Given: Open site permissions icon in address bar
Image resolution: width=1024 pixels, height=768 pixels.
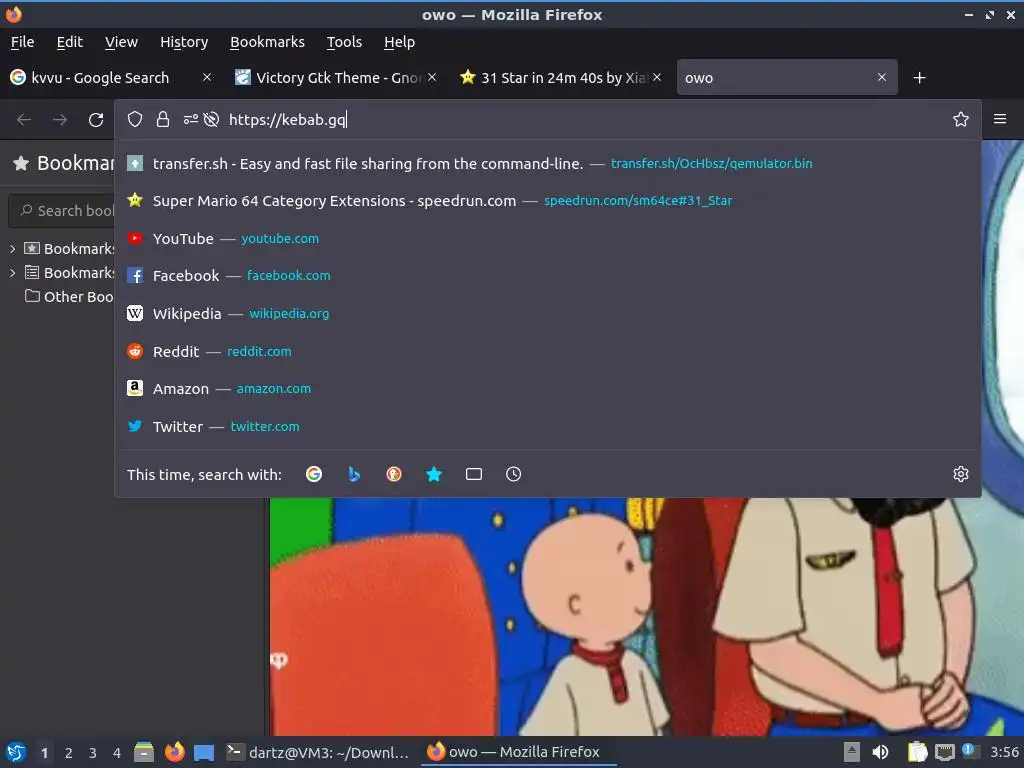Looking at the screenshot, I should [190, 120].
